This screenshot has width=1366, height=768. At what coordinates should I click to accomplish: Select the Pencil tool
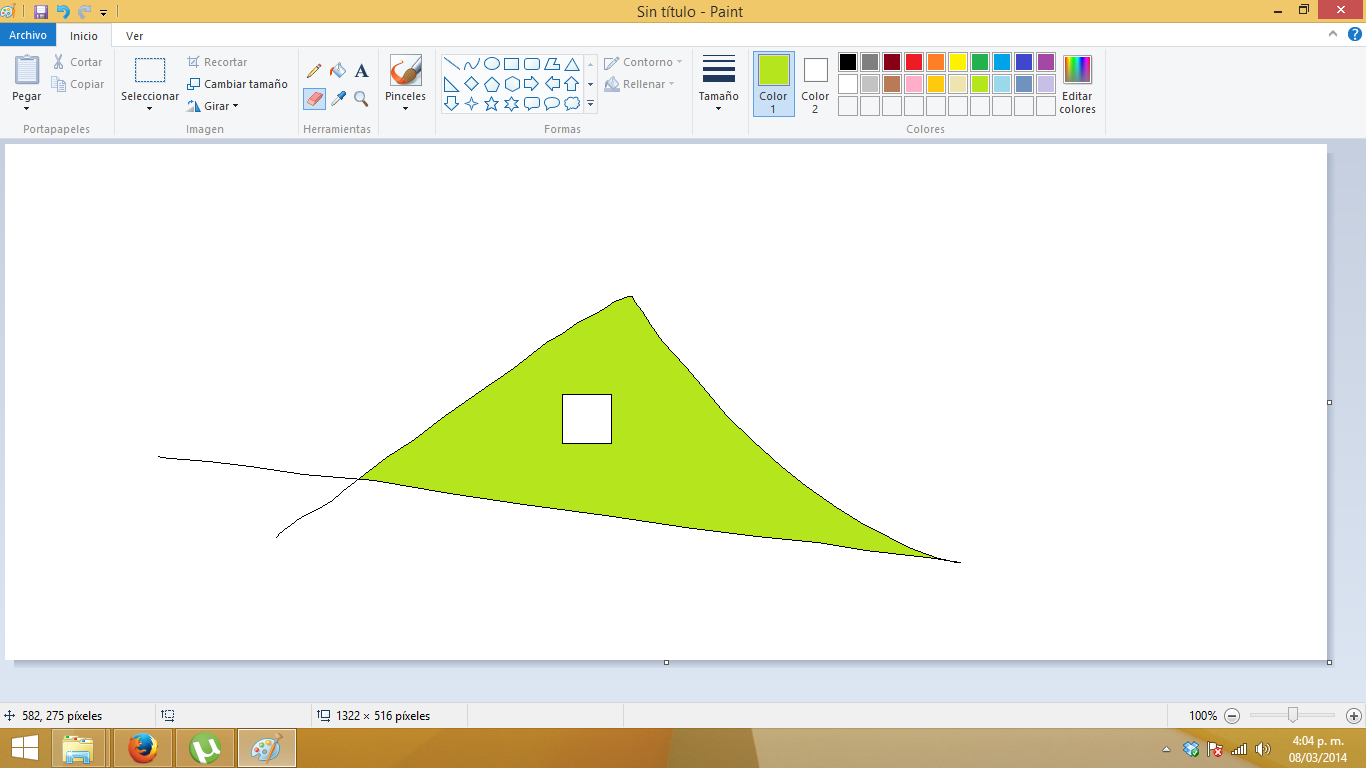click(x=314, y=71)
